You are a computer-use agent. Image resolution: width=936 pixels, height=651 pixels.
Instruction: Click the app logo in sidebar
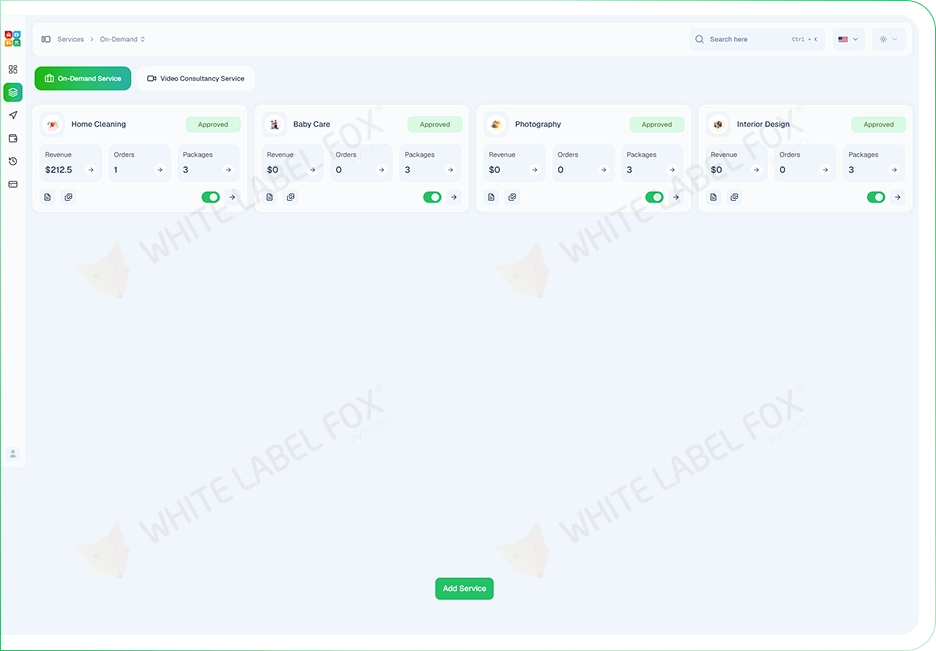tap(13, 39)
